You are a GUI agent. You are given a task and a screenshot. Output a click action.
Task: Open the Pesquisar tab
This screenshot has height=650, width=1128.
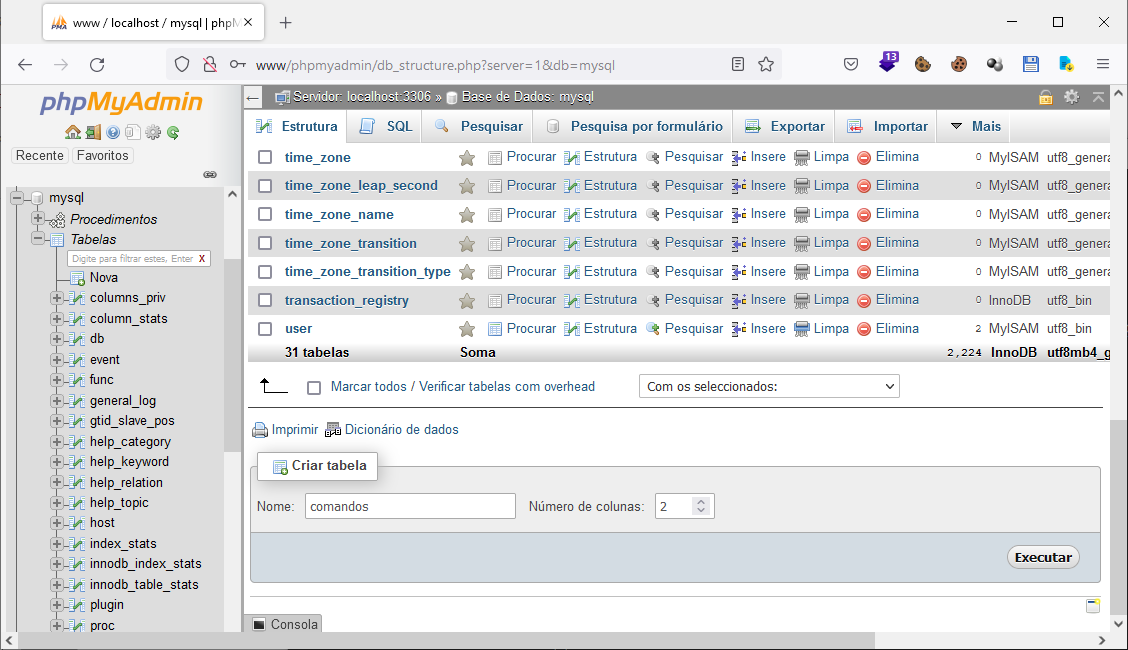point(478,127)
